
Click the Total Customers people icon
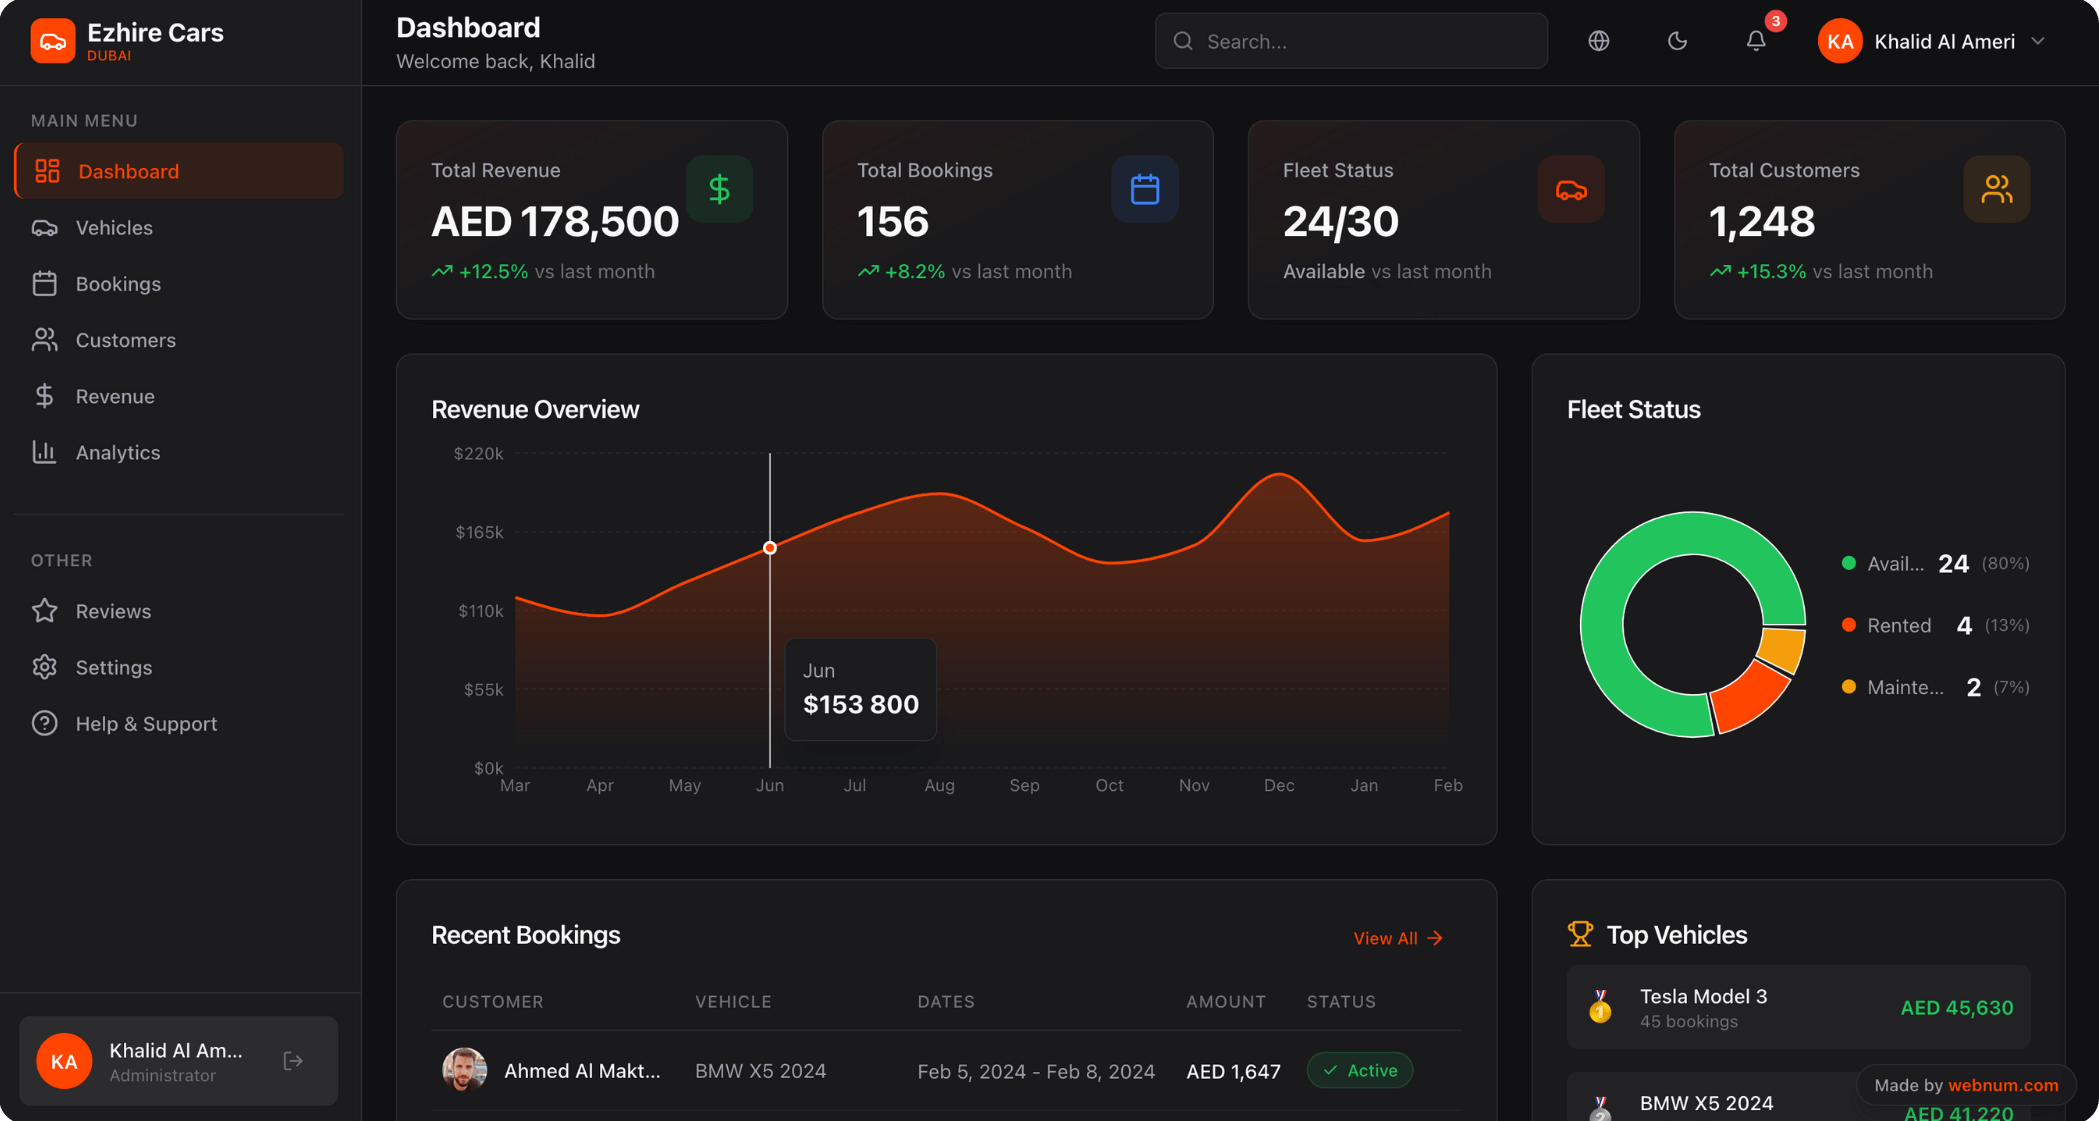click(1996, 189)
